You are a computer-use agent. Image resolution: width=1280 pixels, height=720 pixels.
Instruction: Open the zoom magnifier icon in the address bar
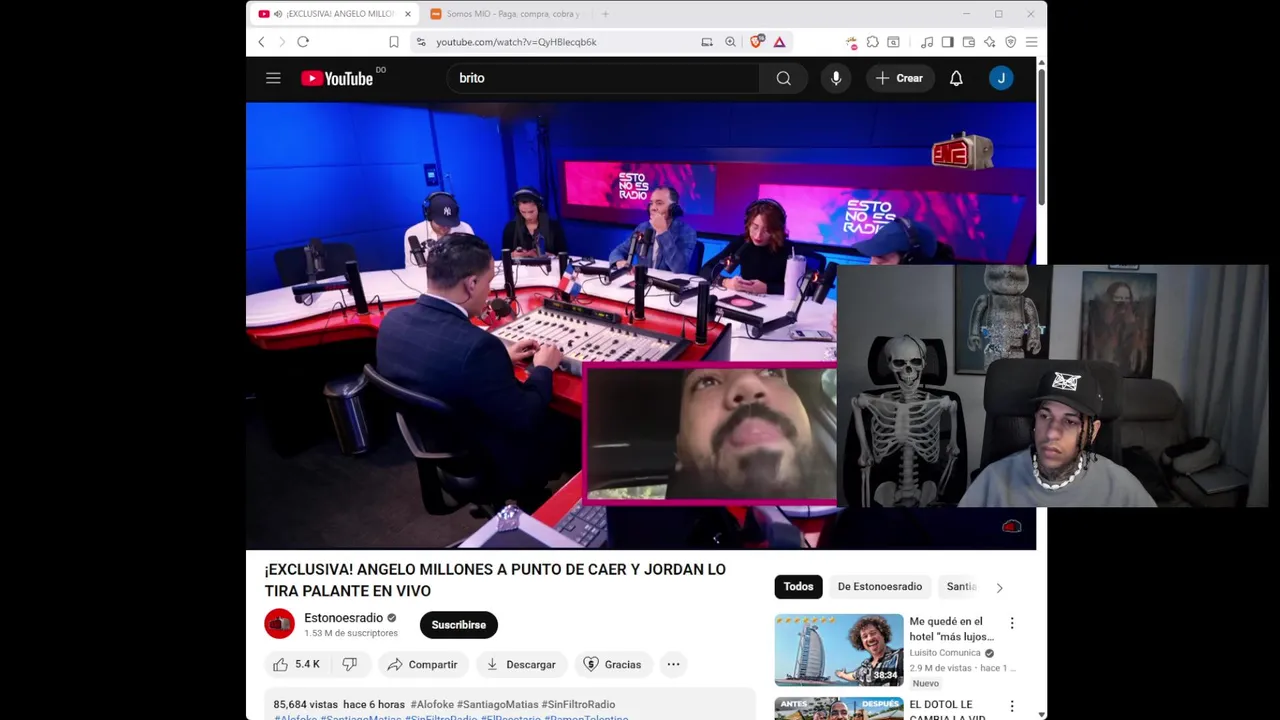pos(730,42)
